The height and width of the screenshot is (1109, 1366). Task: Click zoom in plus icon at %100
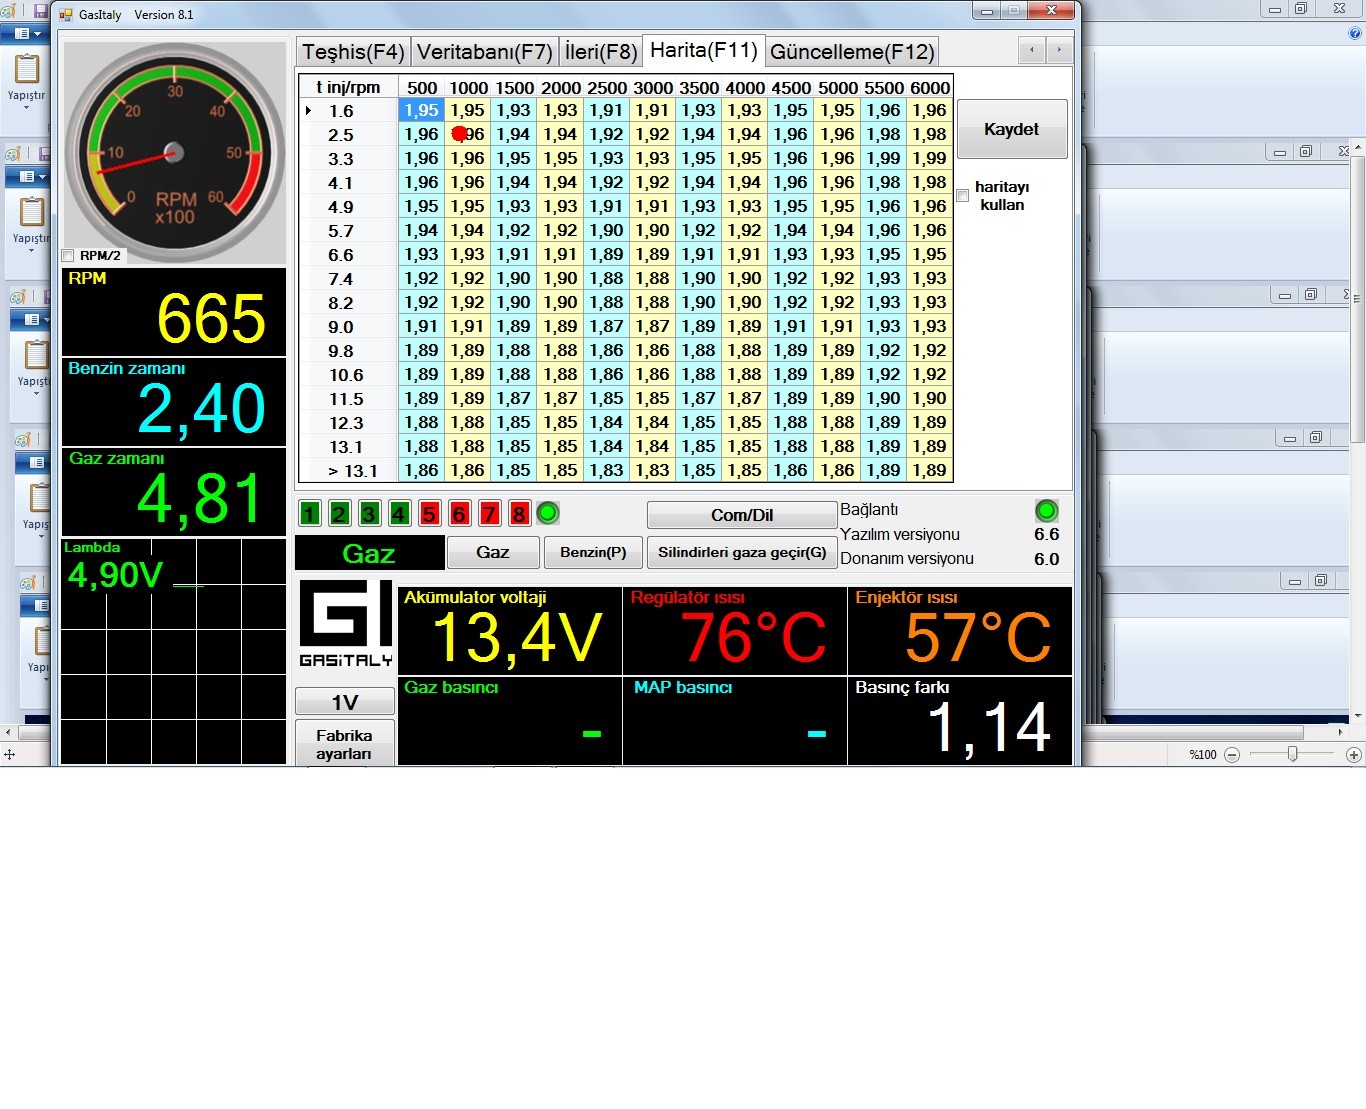[x=1353, y=755]
